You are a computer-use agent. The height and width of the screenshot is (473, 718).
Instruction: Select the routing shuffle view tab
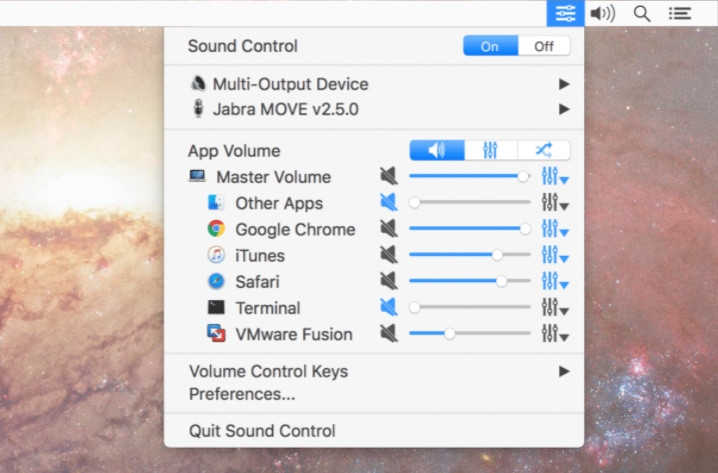[543, 150]
